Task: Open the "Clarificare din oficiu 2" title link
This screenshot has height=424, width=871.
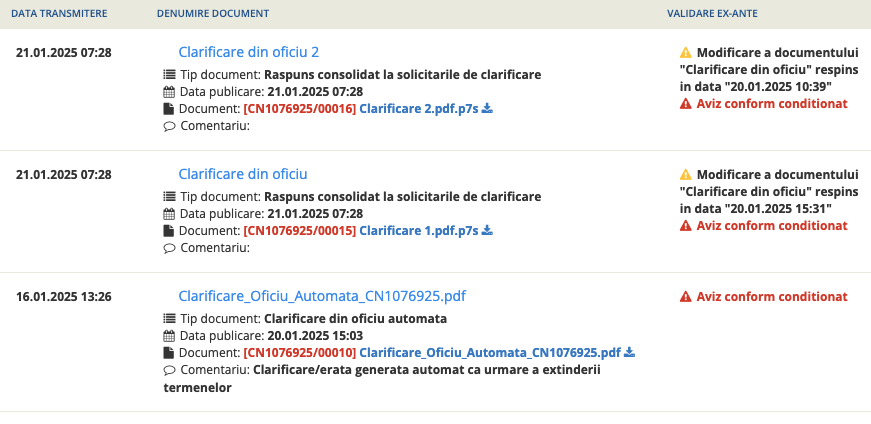Action: click(x=248, y=52)
